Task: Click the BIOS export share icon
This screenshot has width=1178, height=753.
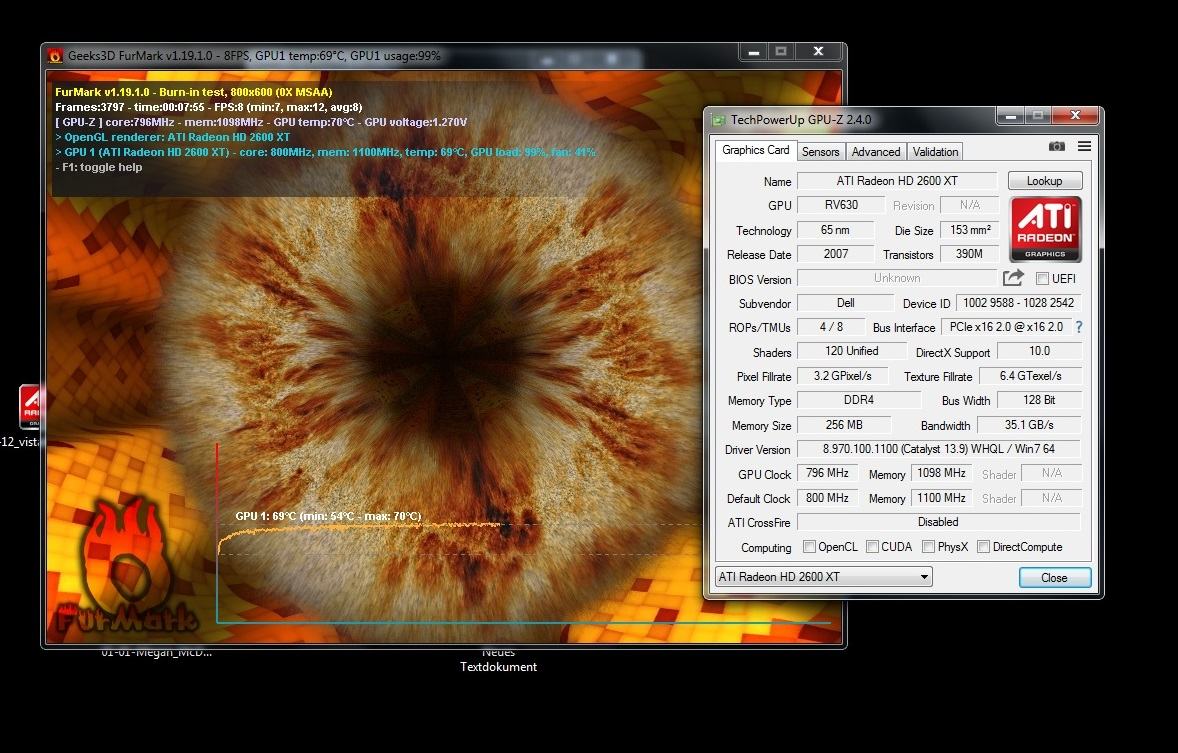Action: coord(1013,278)
